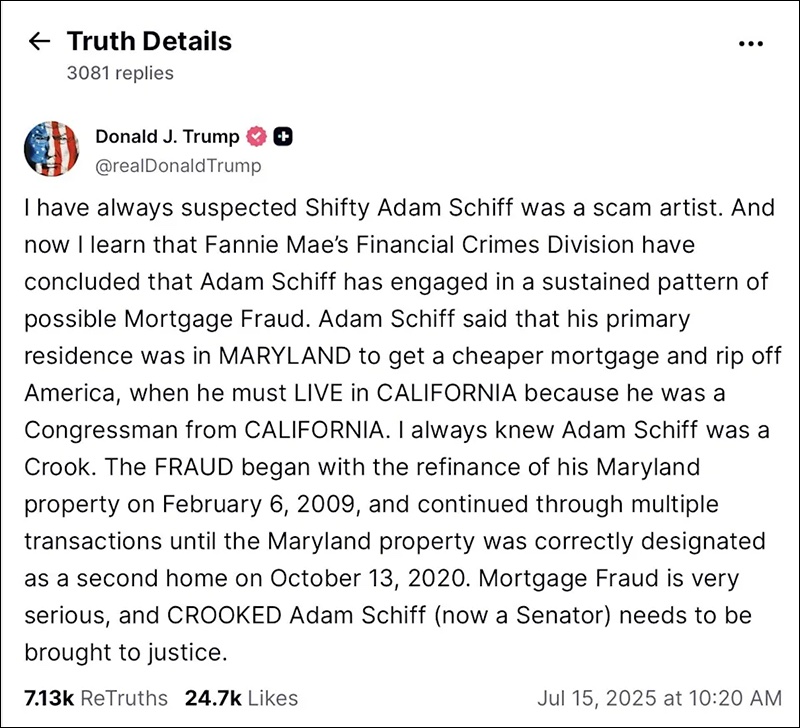Open the poster's profile avatar

pos(51,150)
